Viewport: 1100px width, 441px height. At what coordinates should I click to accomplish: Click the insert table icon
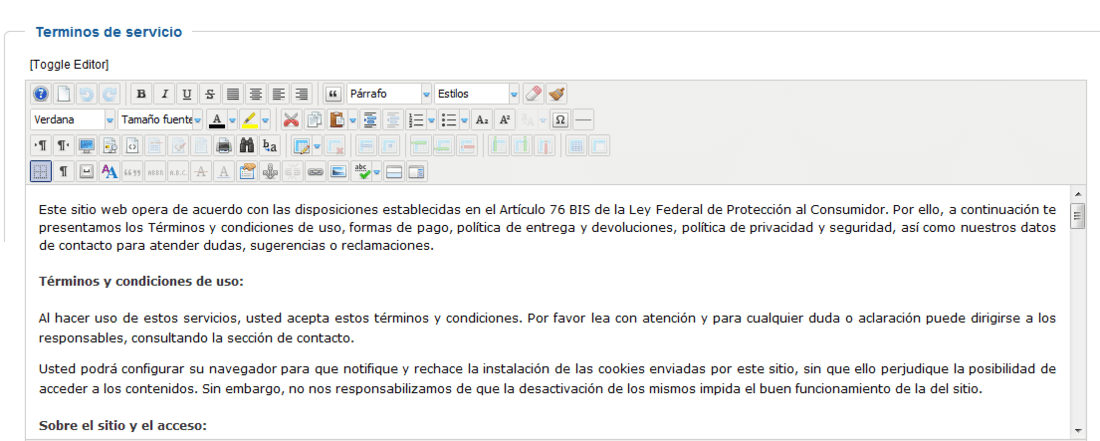[302, 146]
